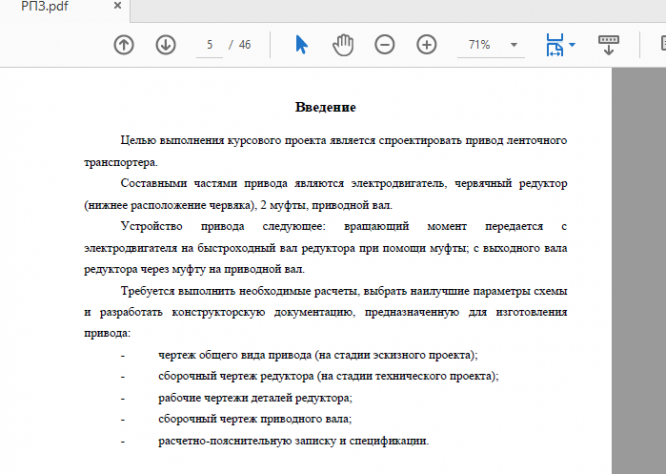The width and height of the screenshot is (666, 474).
Task: Click the line расчетно-пояснительную записку и спецификации
Action: pos(293,441)
